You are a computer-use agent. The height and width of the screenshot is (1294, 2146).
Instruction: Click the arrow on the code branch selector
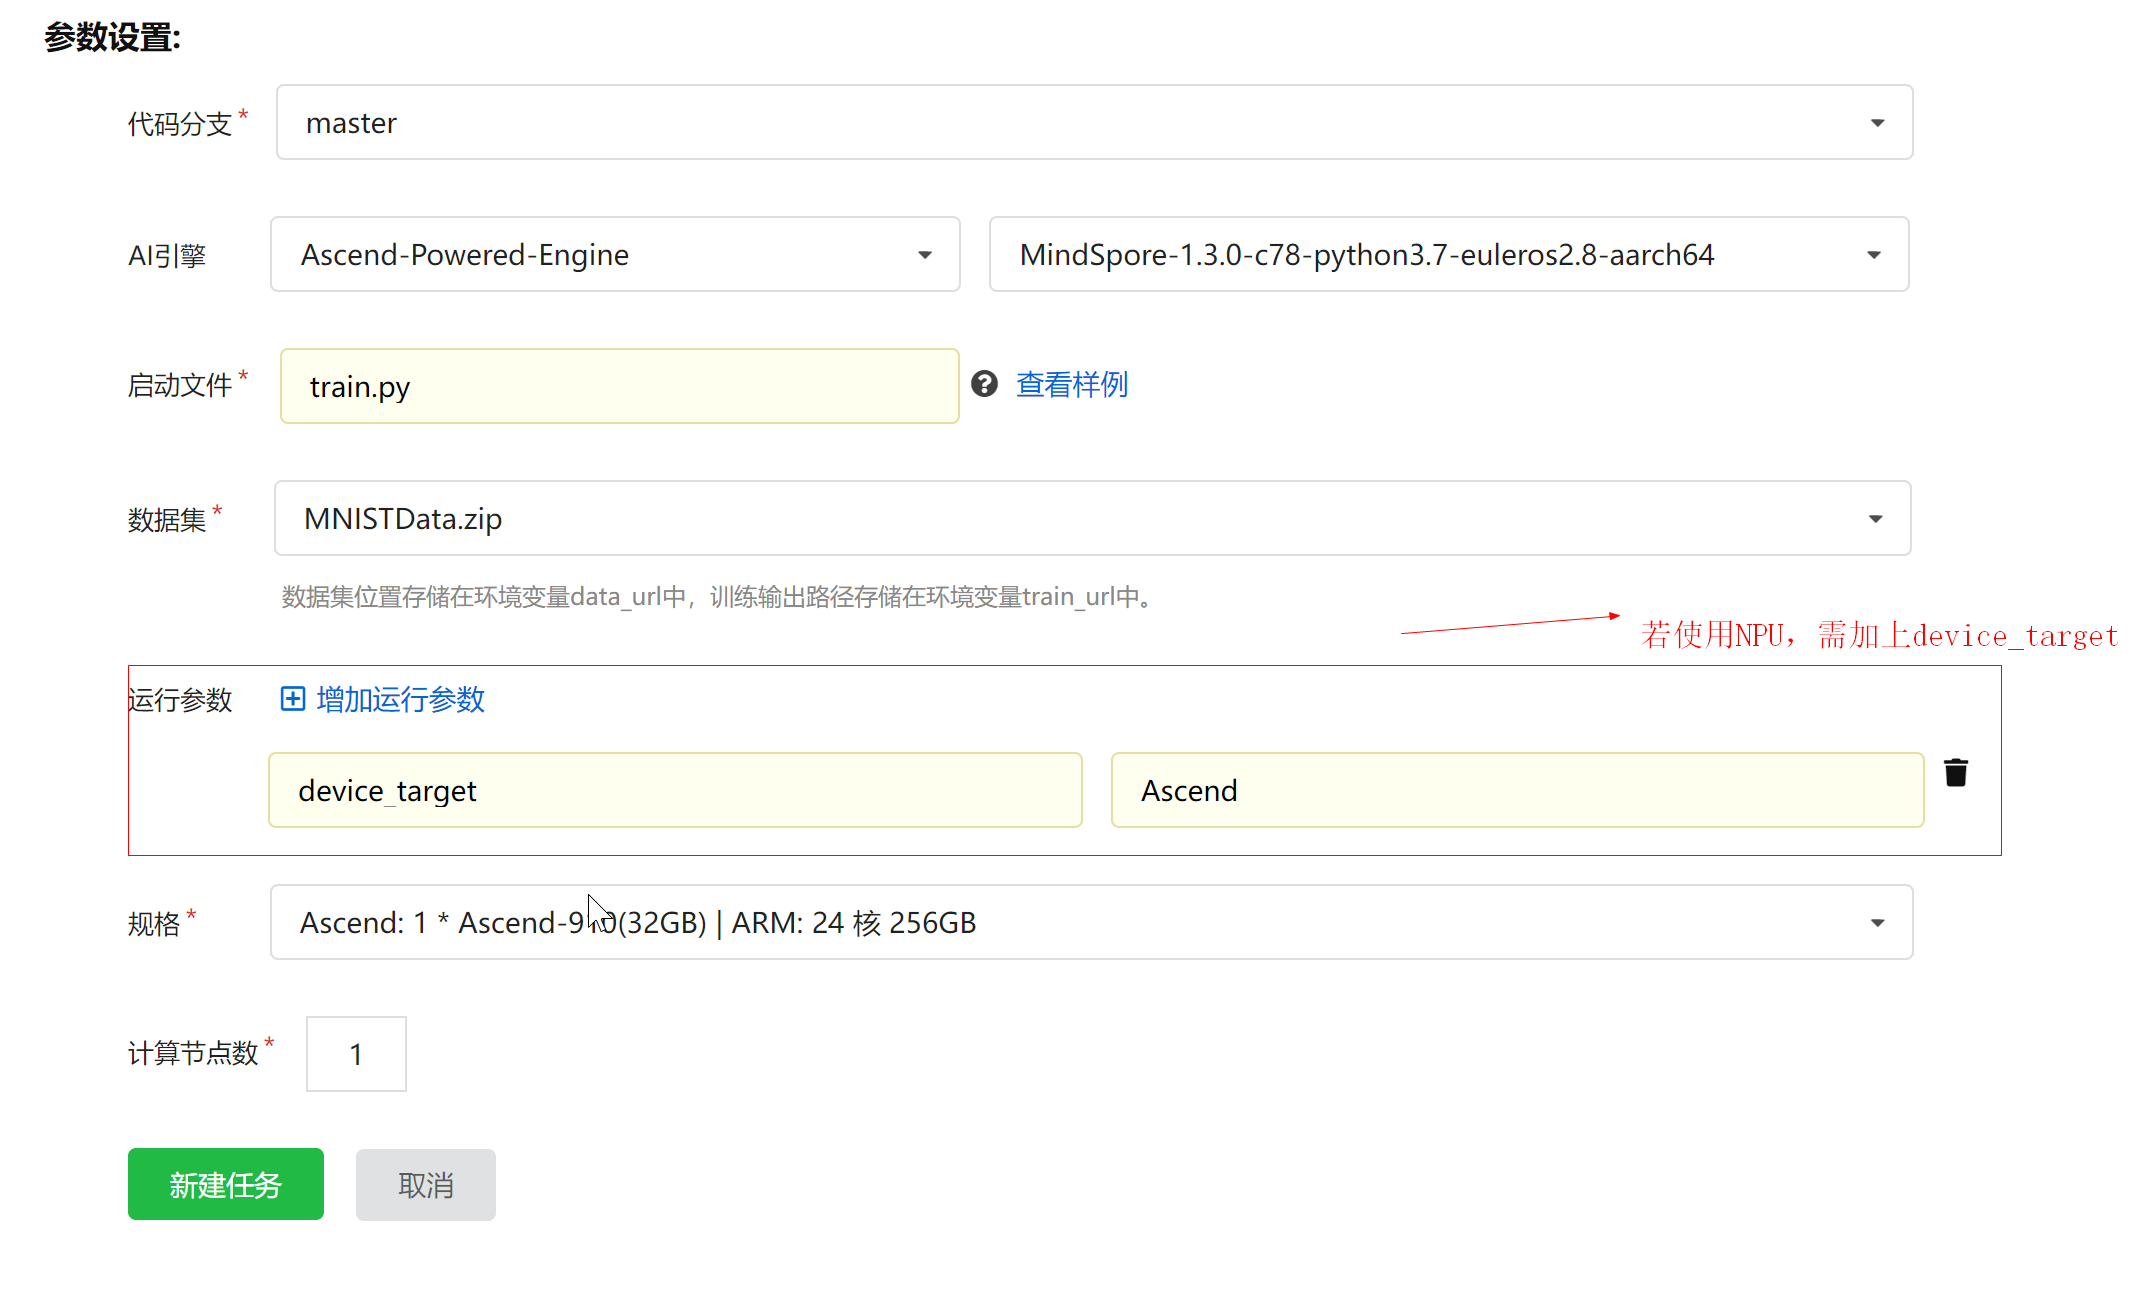[x=1877, y=123]
